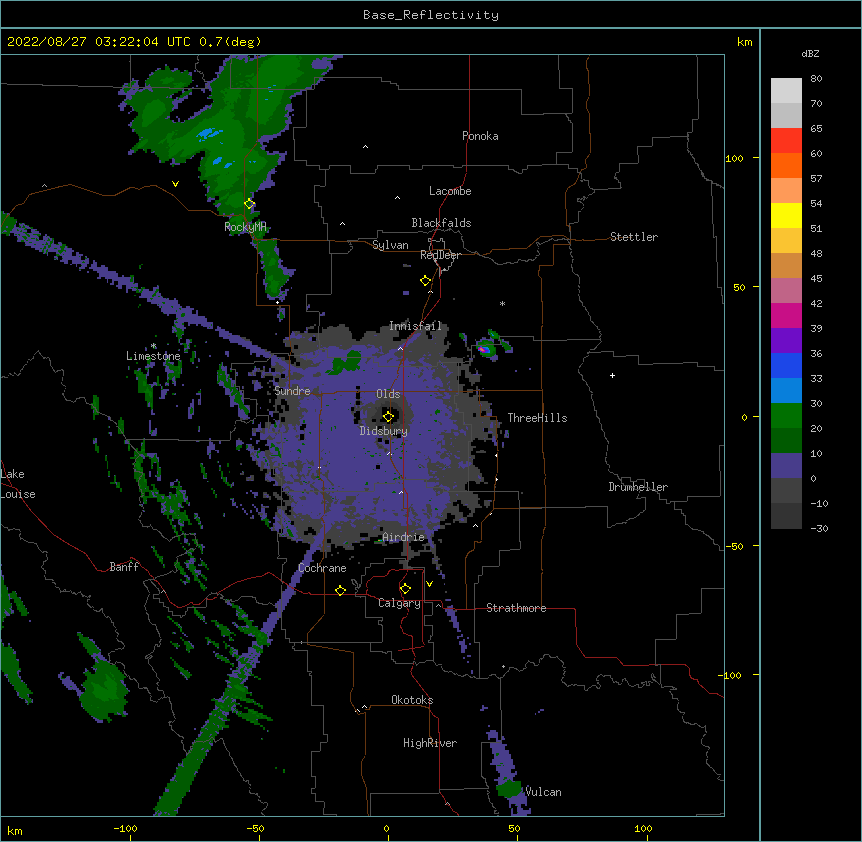Click the radar site diamond between Olds and Didsbury
862x842 pixels.
point(389,416)
